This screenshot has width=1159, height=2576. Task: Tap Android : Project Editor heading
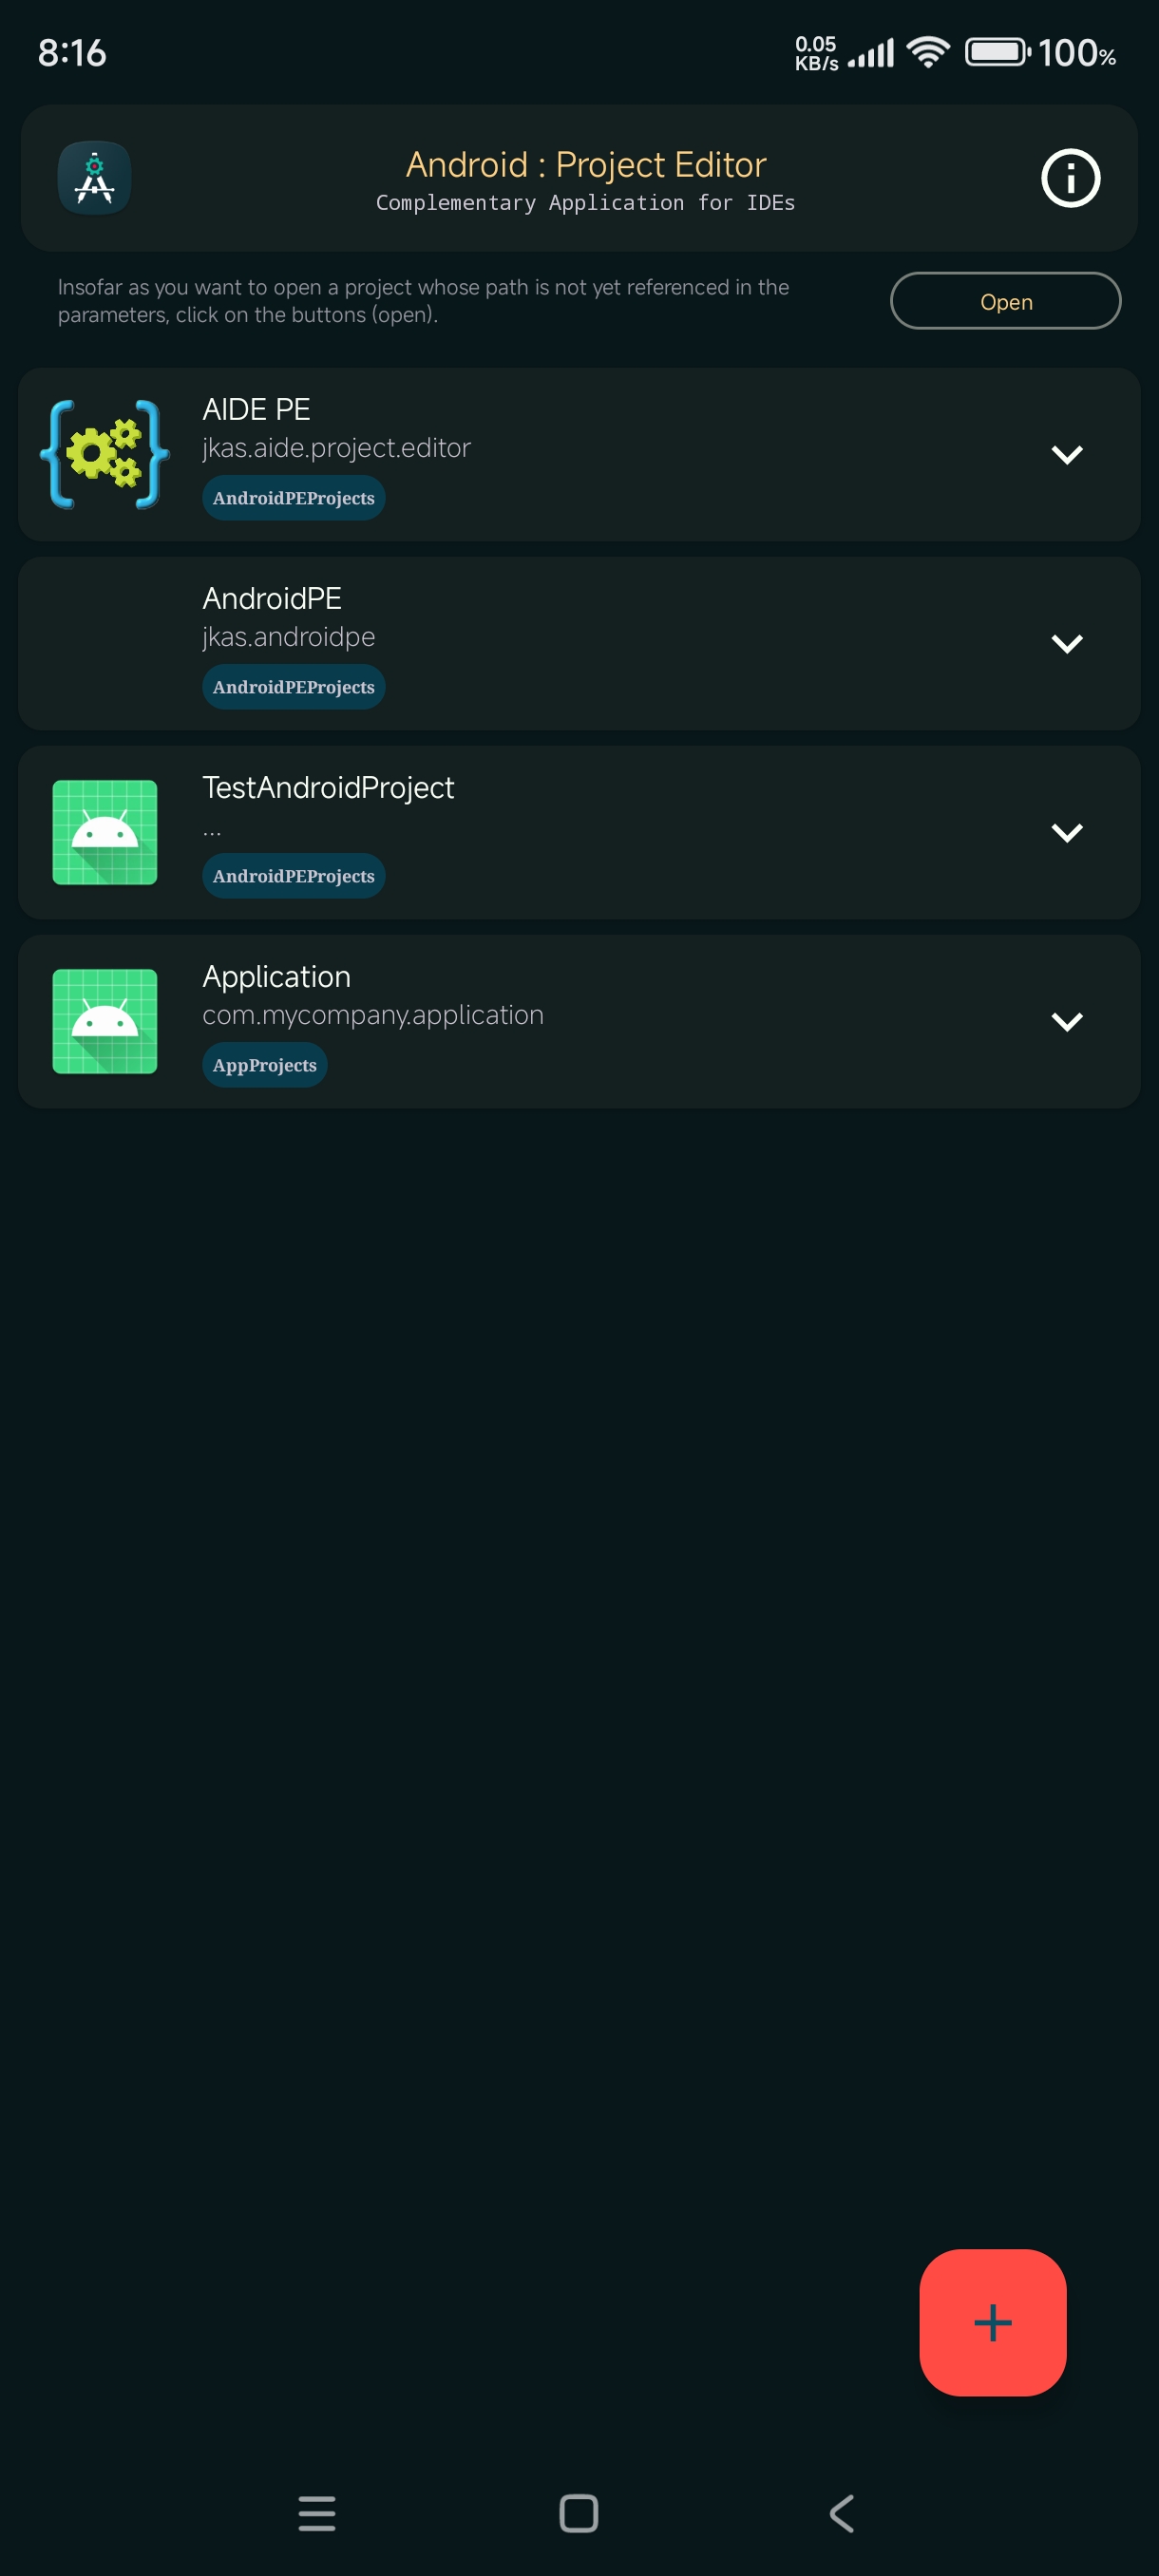[x=586, y=164]
